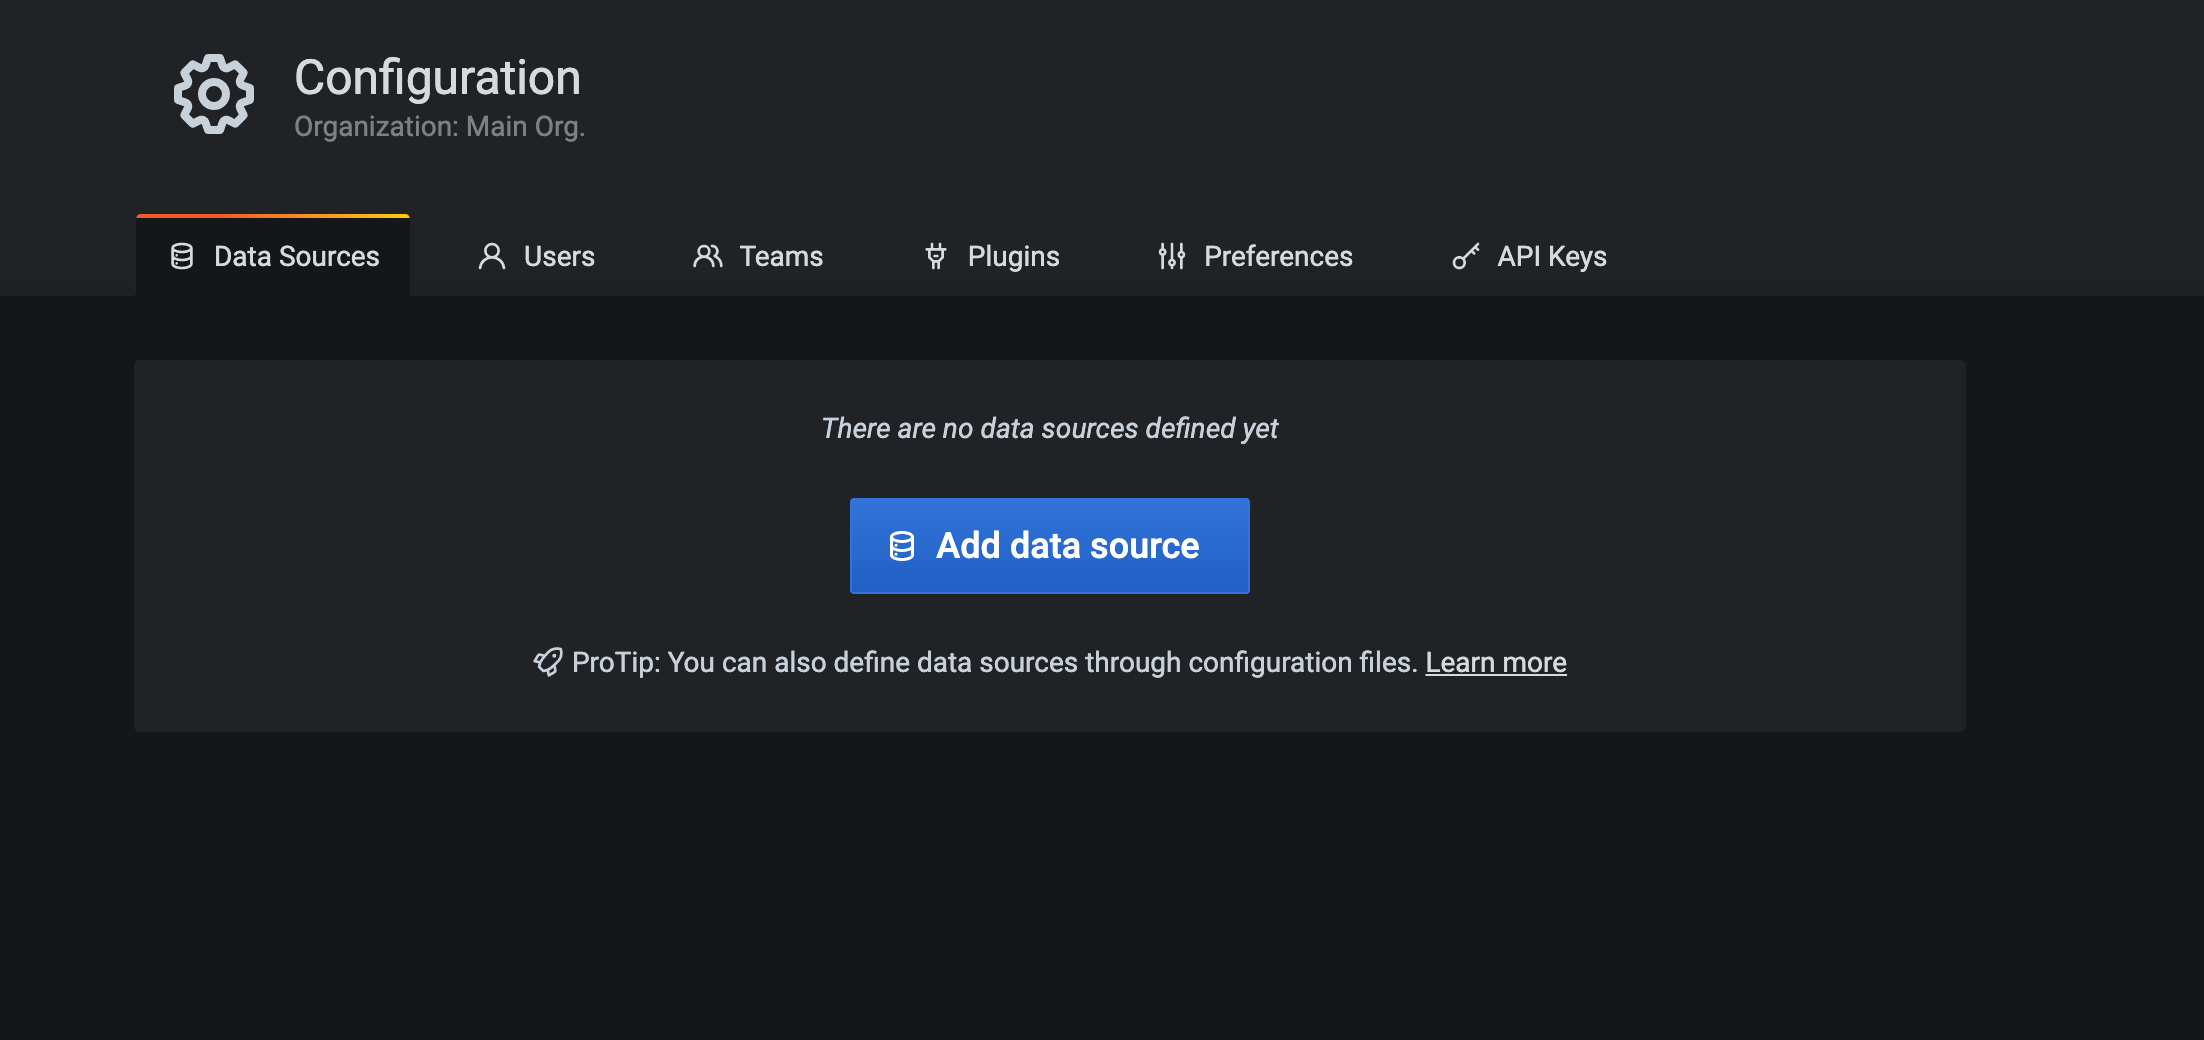Click the plug icon beside Plugins
The height and width of the screenshot is (1040, 2204).
[935, 257]
